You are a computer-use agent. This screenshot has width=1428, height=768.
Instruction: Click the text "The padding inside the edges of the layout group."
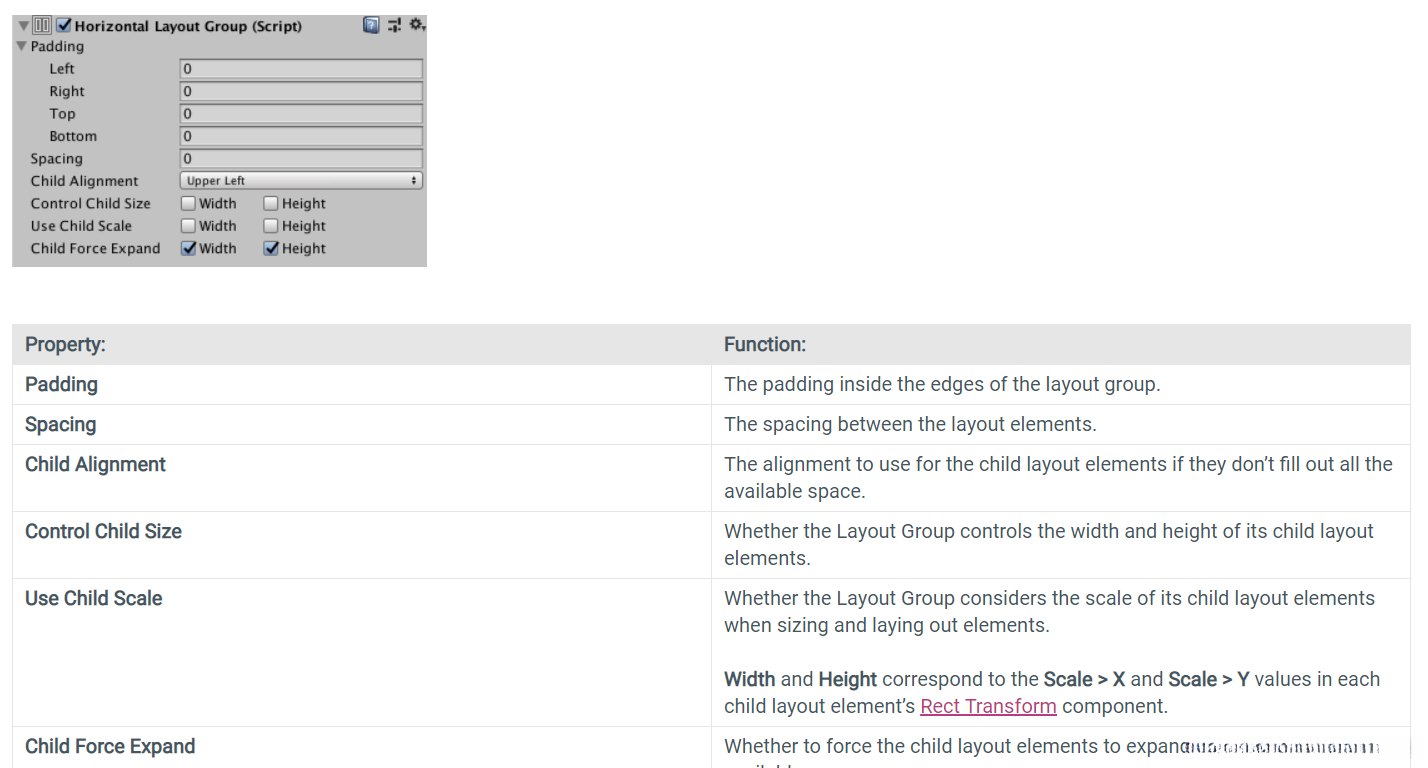[x=942, y=384]
